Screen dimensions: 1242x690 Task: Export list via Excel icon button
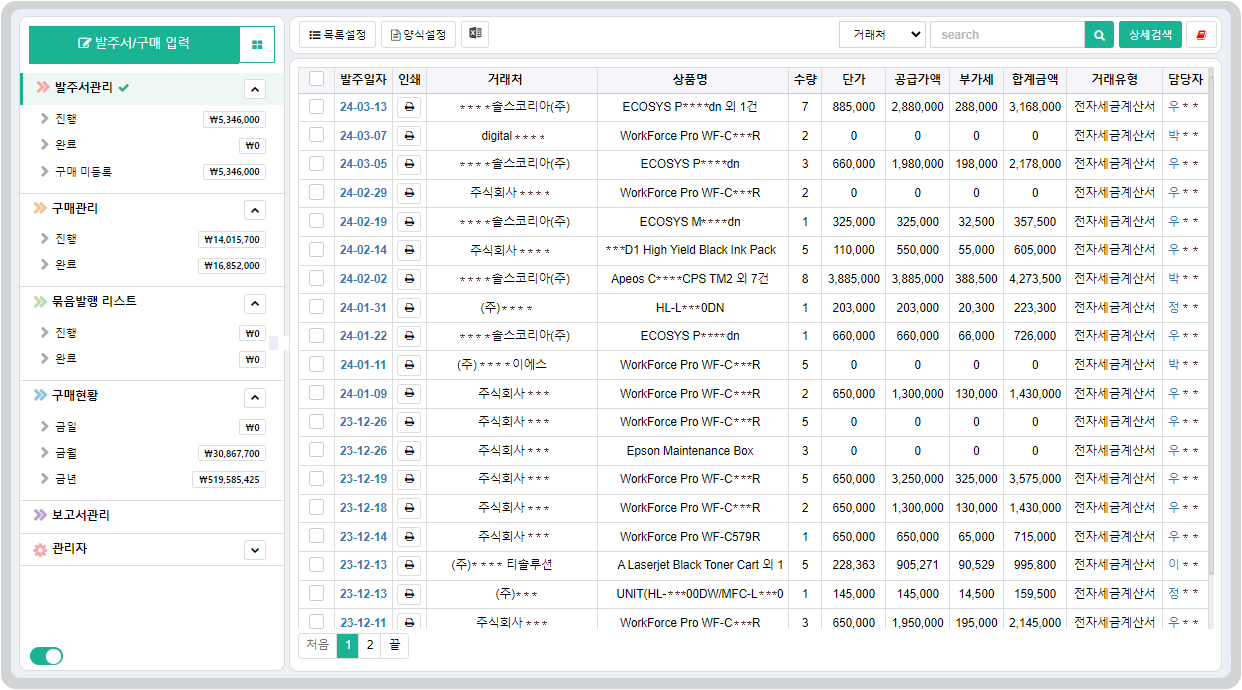tap(475, 34)
